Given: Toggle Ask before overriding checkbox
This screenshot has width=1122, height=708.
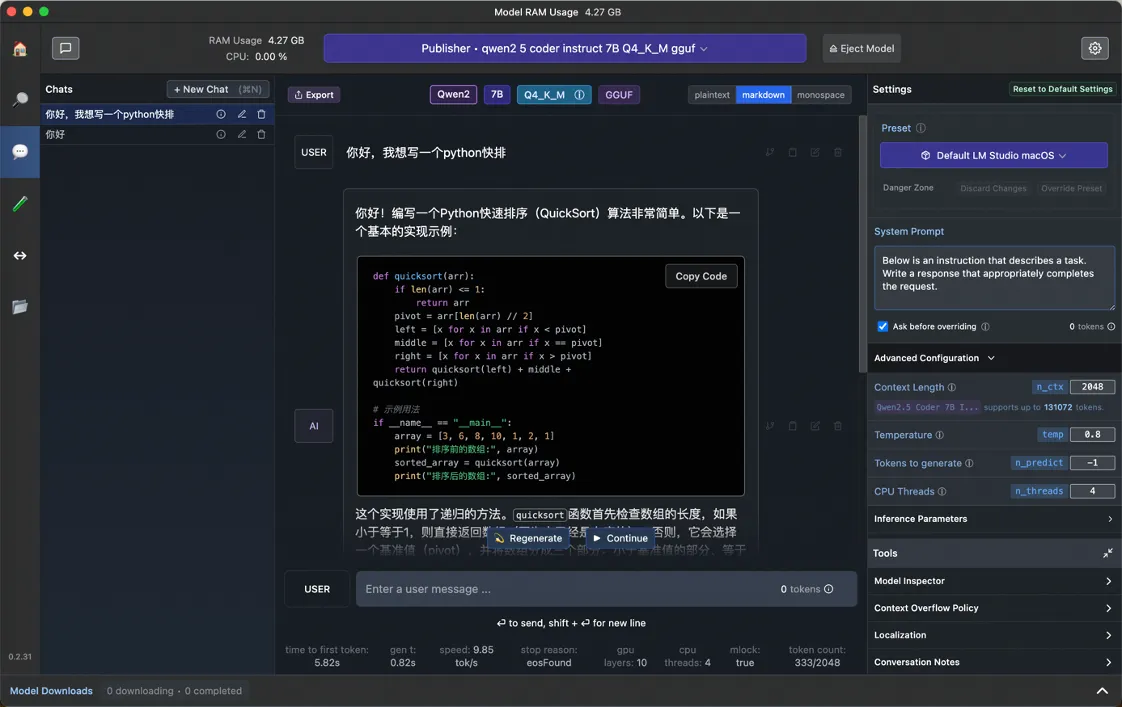Looking at the screenshot, I should 882,326.
